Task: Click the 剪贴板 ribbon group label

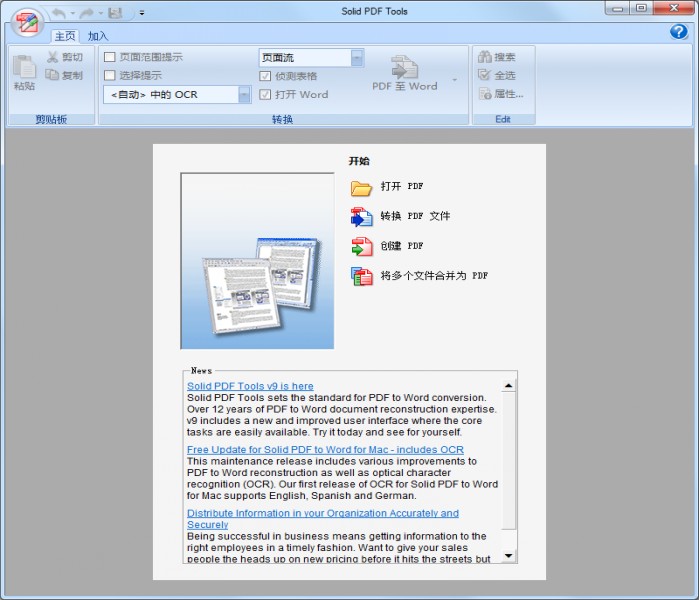Action: click(51, 119)
